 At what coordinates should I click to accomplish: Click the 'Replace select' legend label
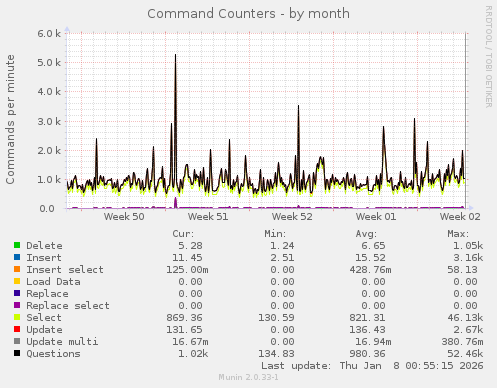[68, 306]
